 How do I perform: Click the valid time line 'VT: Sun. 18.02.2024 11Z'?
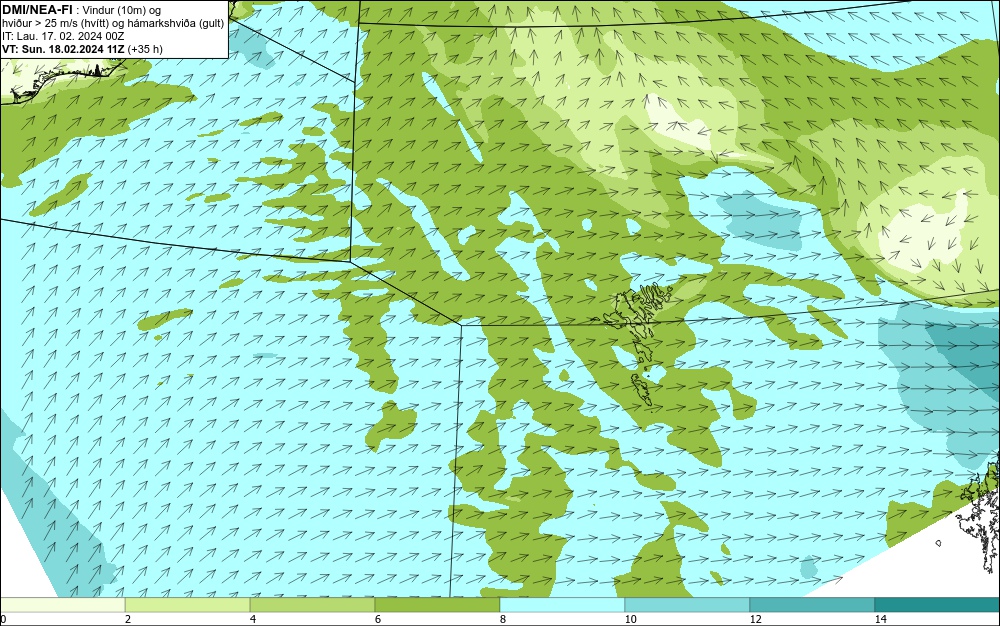63,49
